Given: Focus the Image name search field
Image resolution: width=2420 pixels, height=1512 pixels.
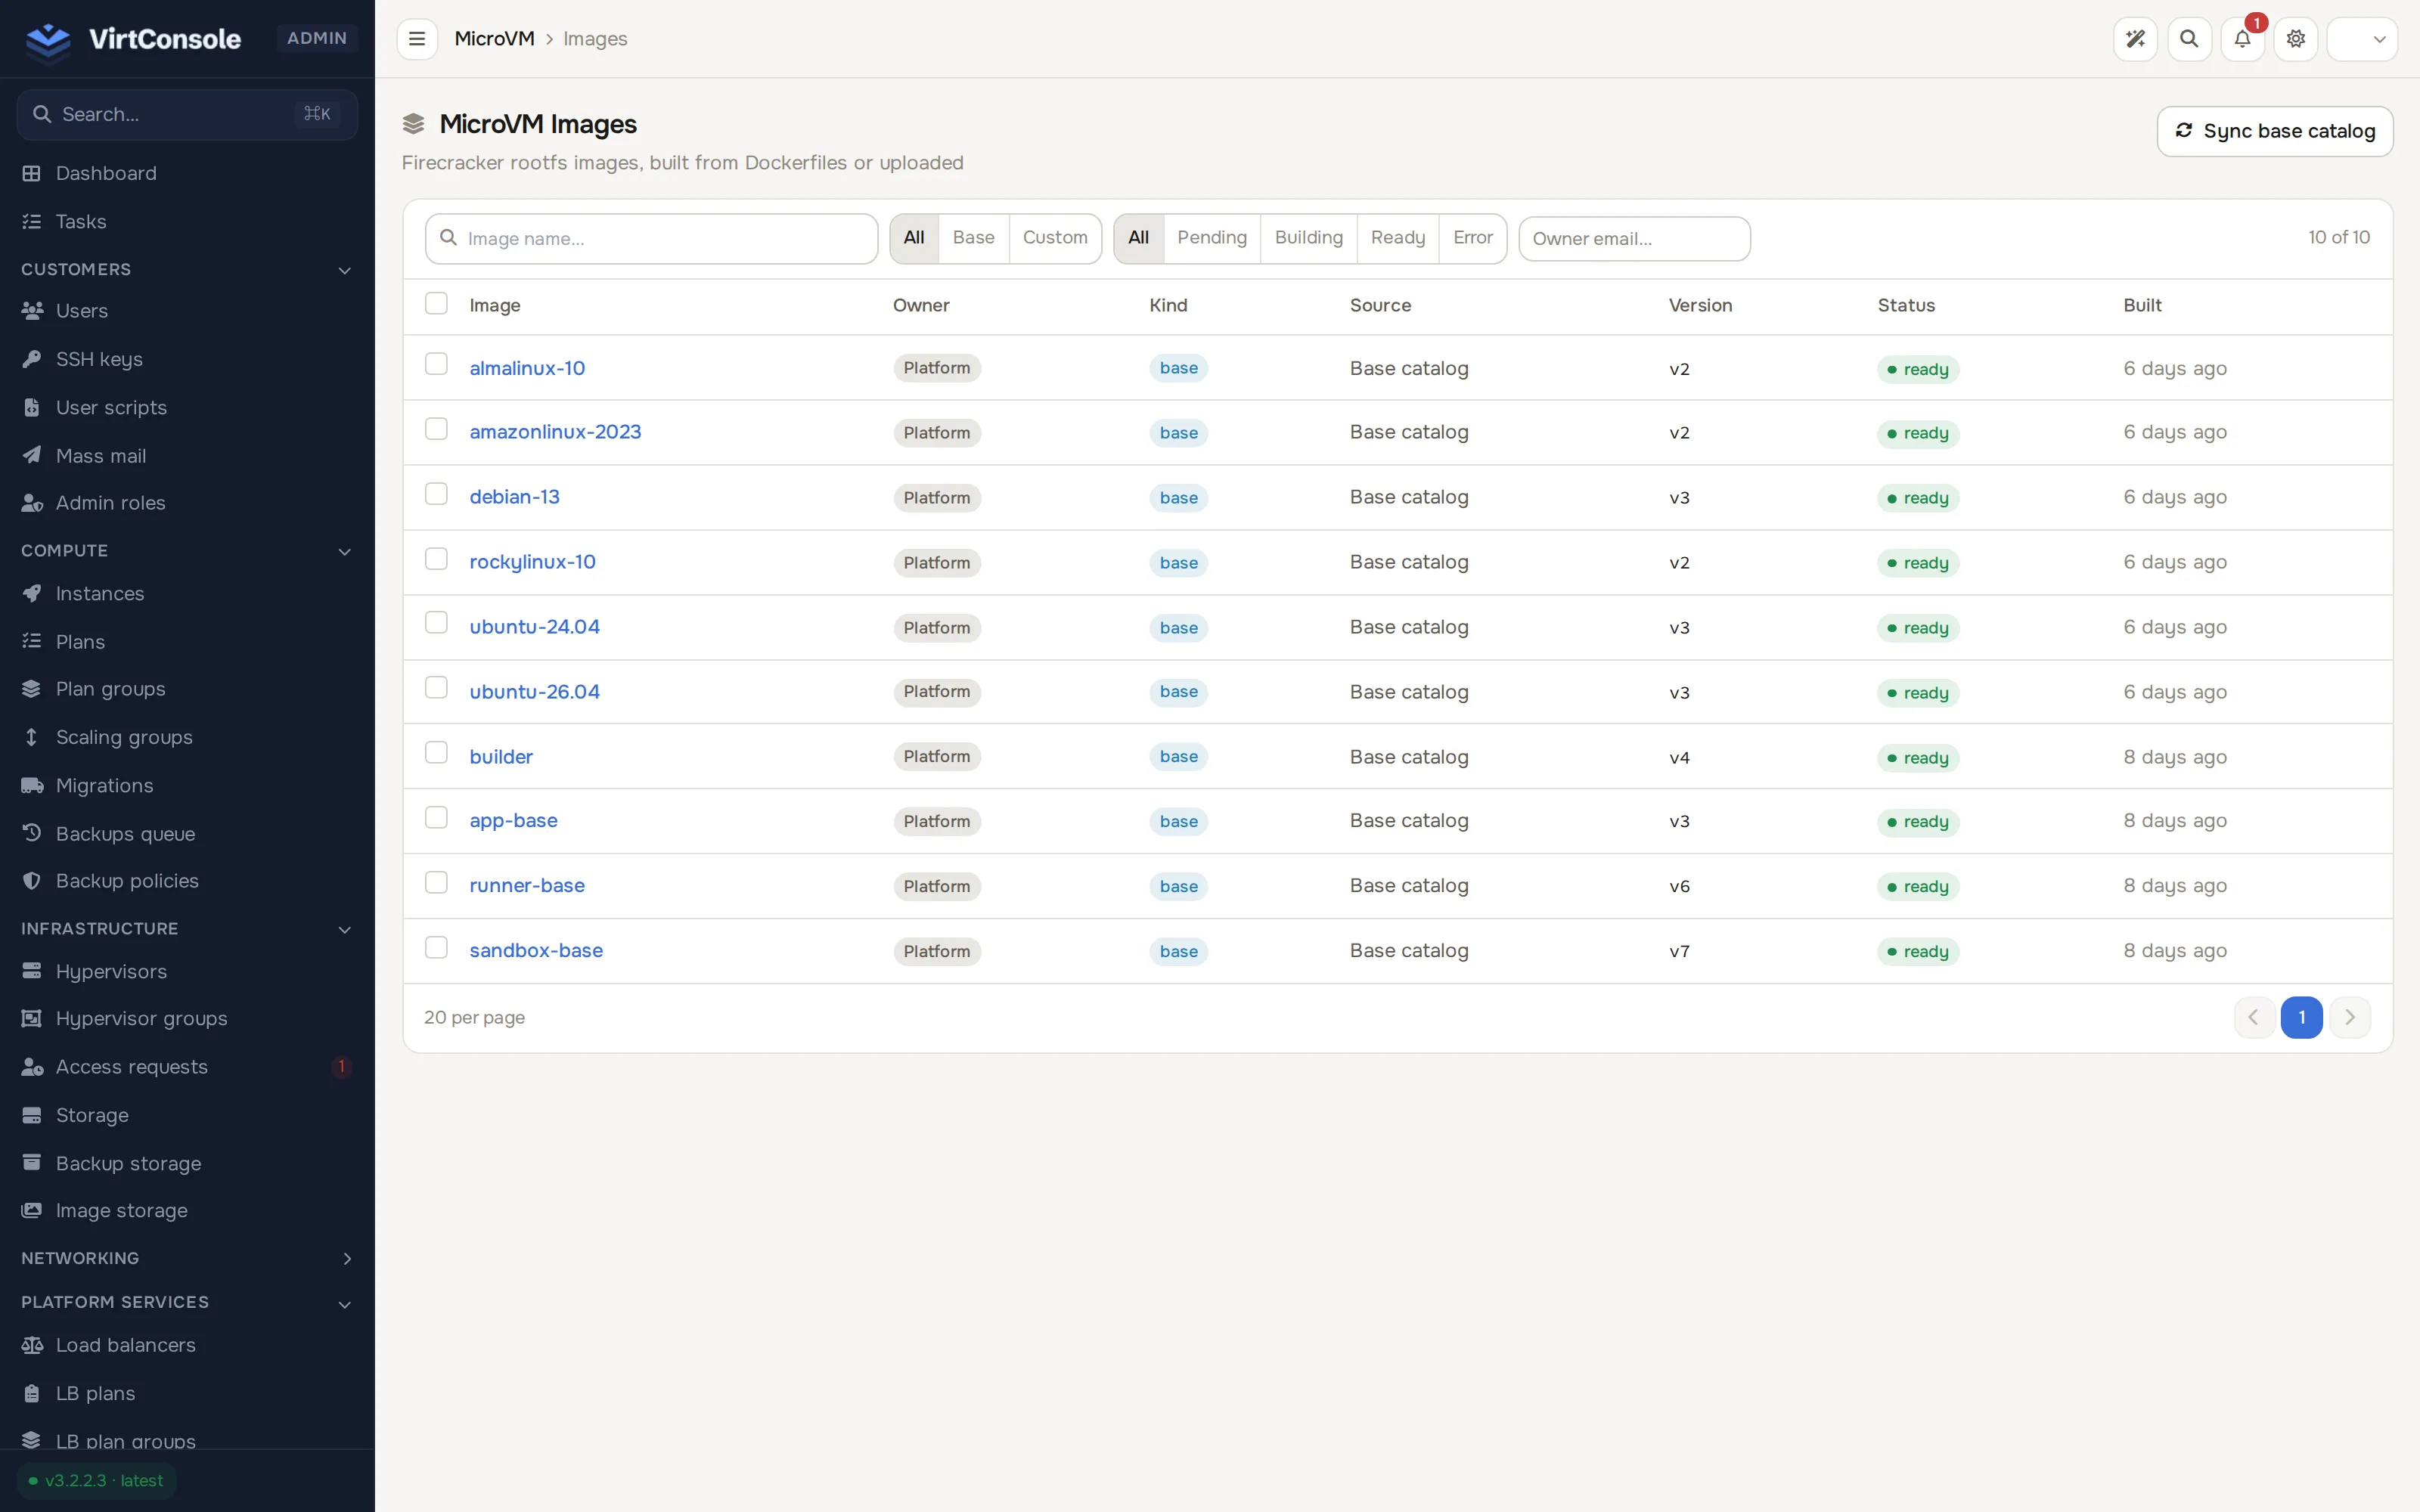Looking at the screenshot, I should tap(651, 239).
